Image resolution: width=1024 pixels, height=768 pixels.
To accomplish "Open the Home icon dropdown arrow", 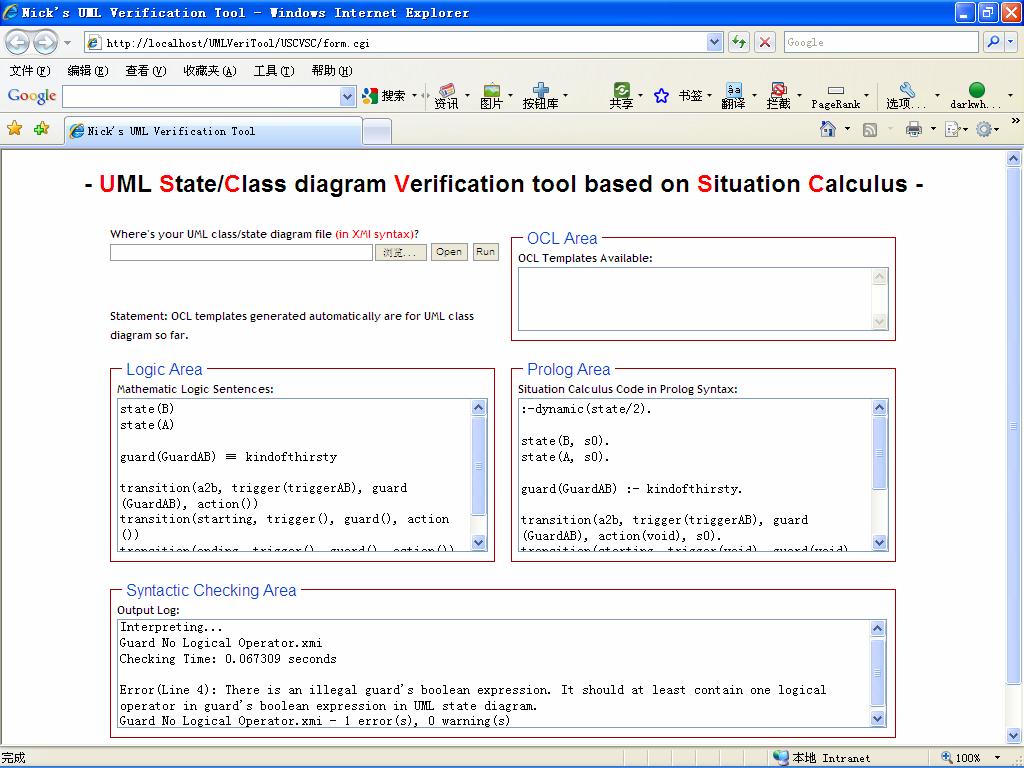I will [847, 129].
